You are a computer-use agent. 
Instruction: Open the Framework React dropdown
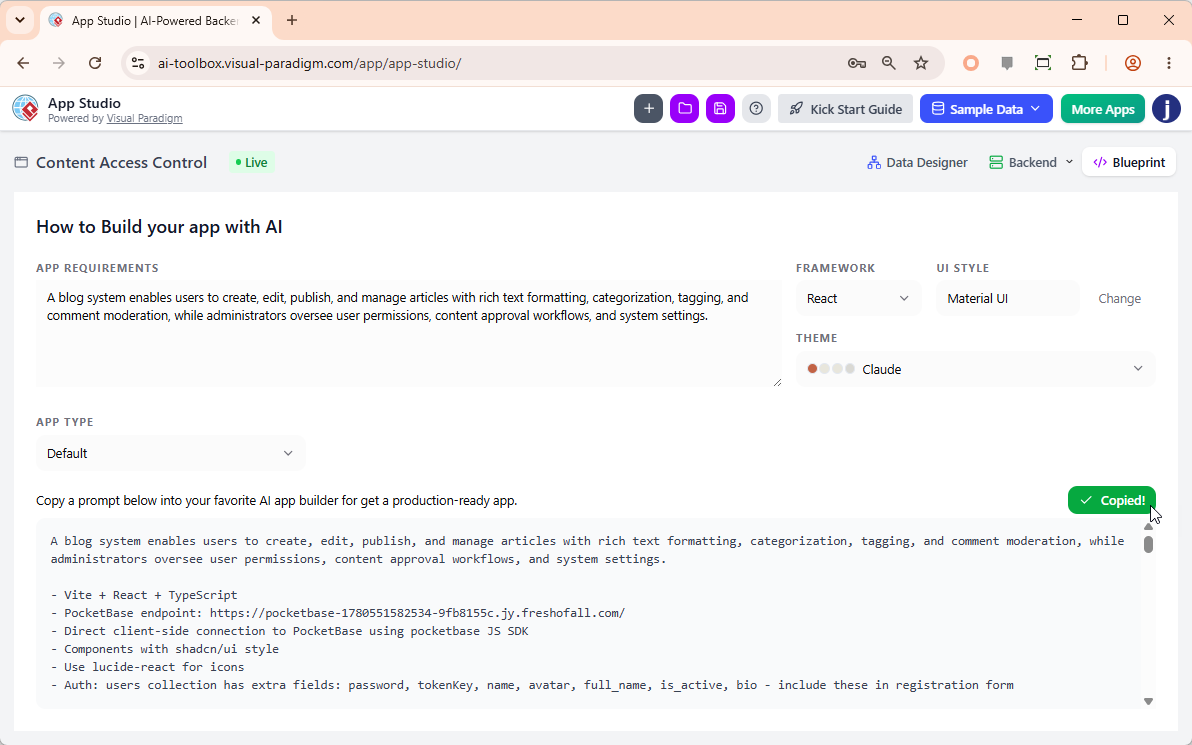[858, 299]
